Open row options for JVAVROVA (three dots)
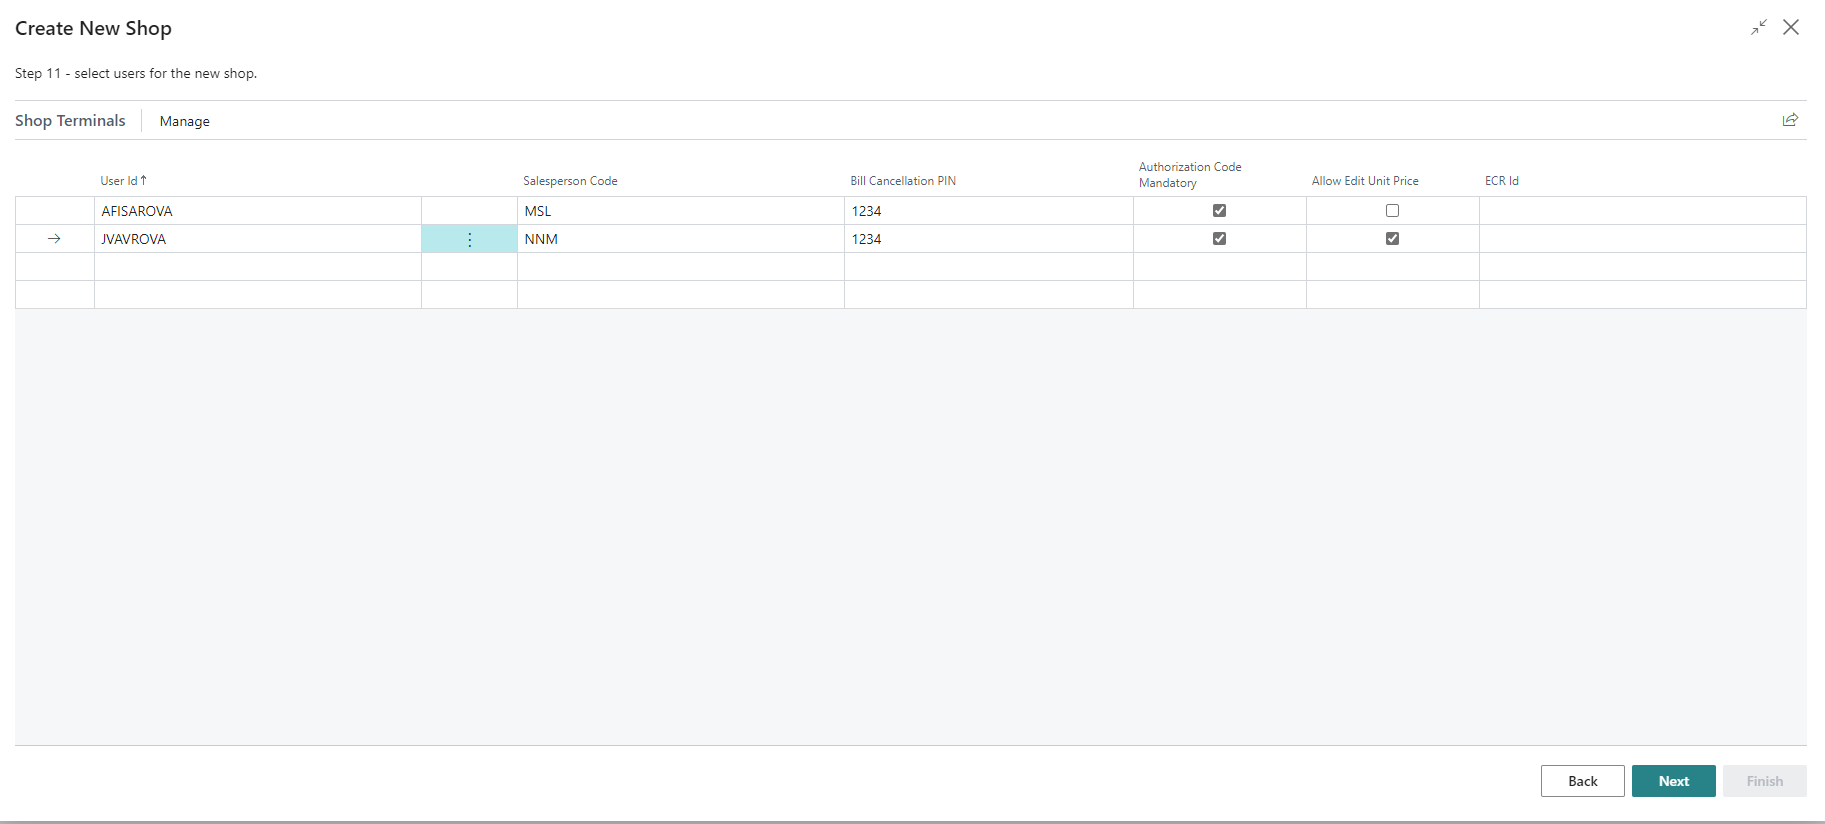 [469, 239]
